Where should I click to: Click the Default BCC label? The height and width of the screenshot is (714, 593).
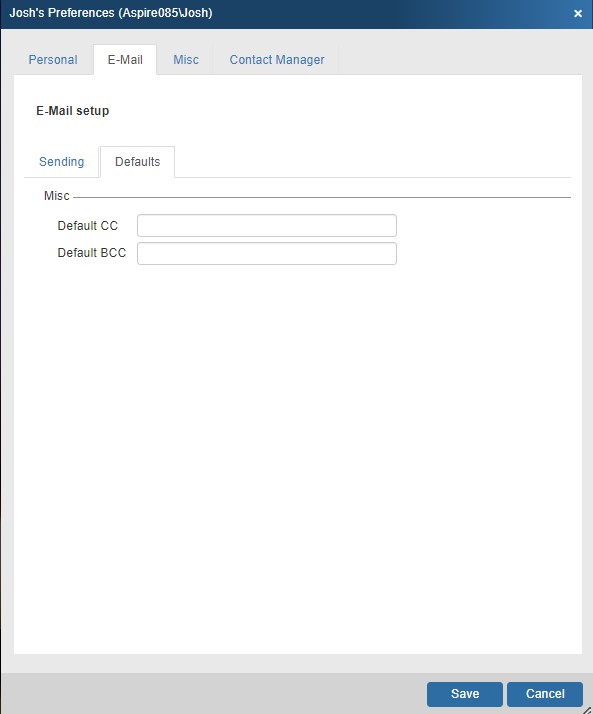click(x=92, y=253)
